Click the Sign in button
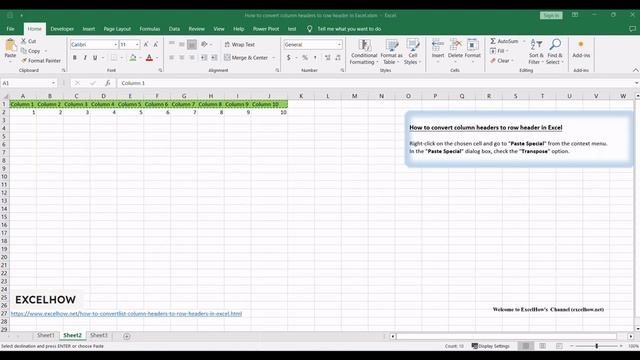This screenshot has height=360, width=640. click(551, 15)
